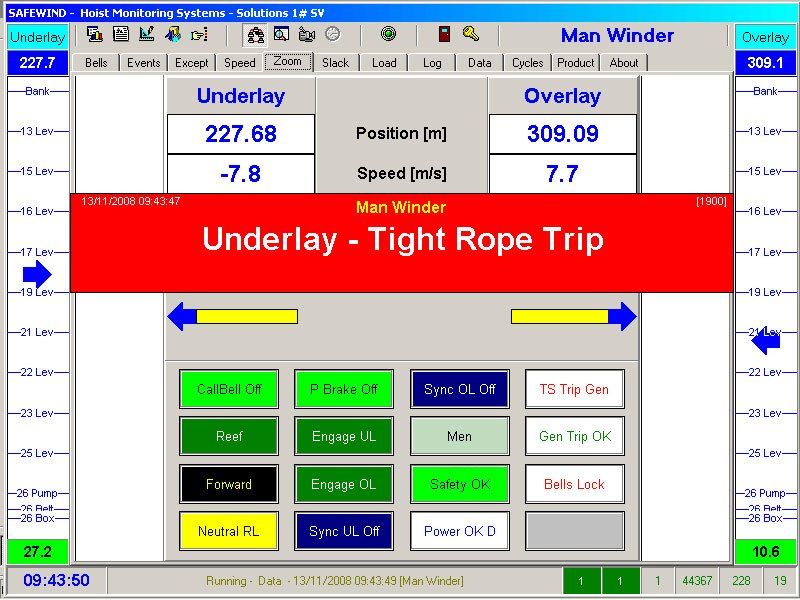Click the grey clock toolbar icon
The height and width of the screenshot is (600, 800).
coord(333,34)
